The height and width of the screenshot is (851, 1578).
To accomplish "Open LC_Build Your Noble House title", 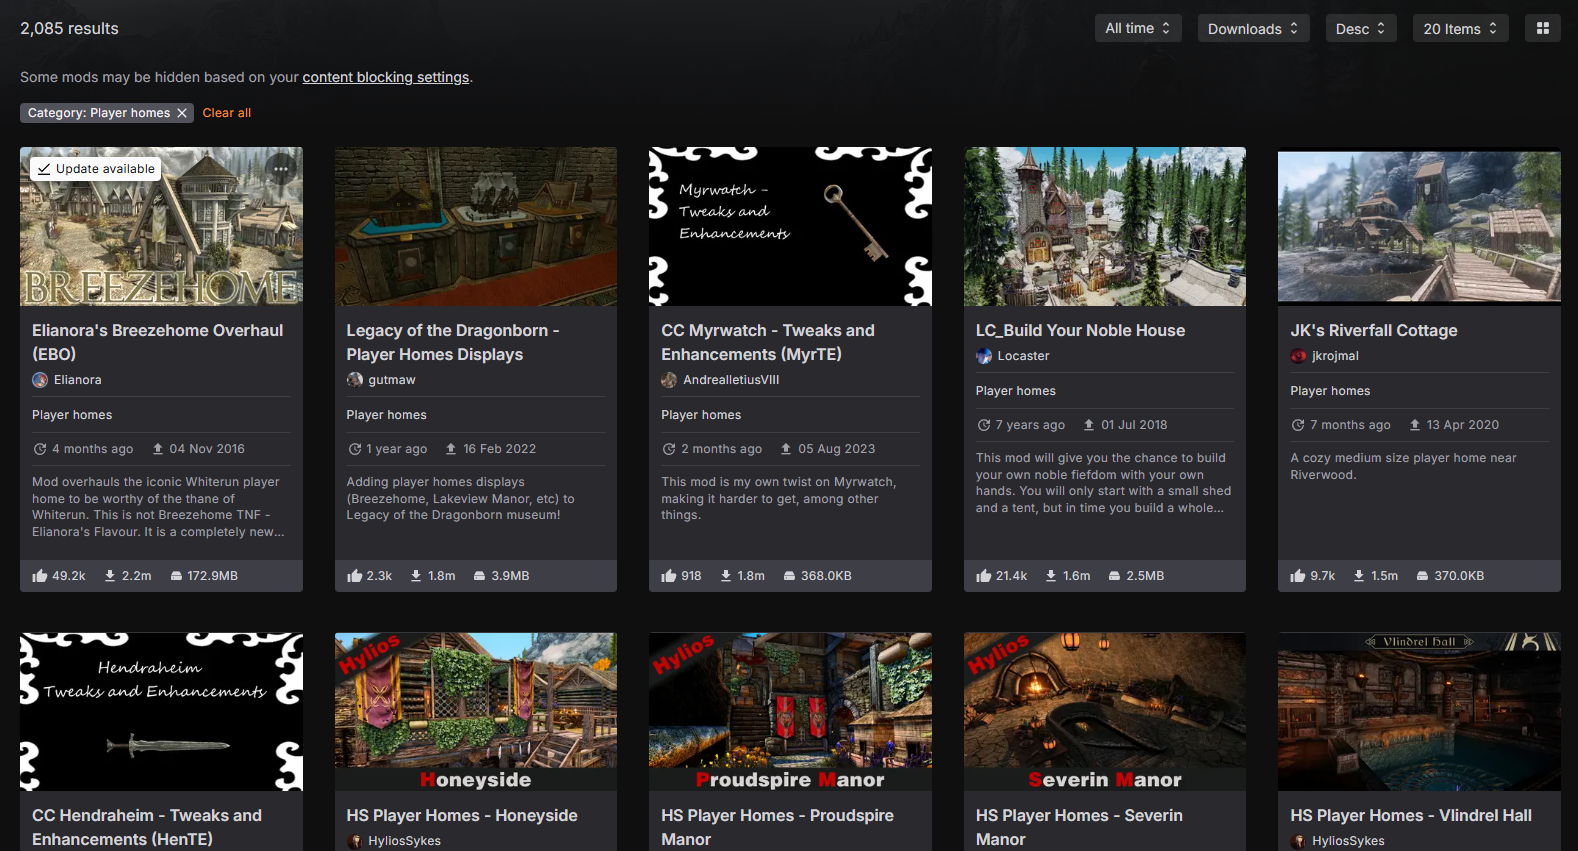I will [x=1080, y=330].
